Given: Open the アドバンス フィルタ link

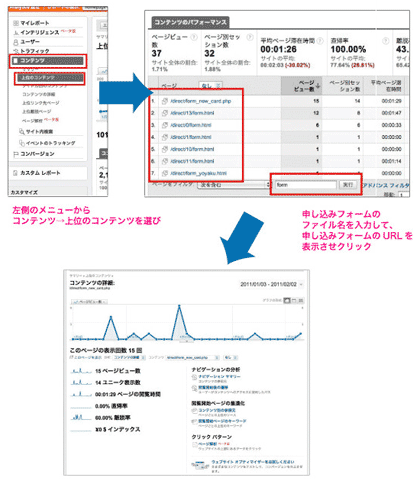Looking at the screenshot, I should pyautogui.click(x=386, y=185).
